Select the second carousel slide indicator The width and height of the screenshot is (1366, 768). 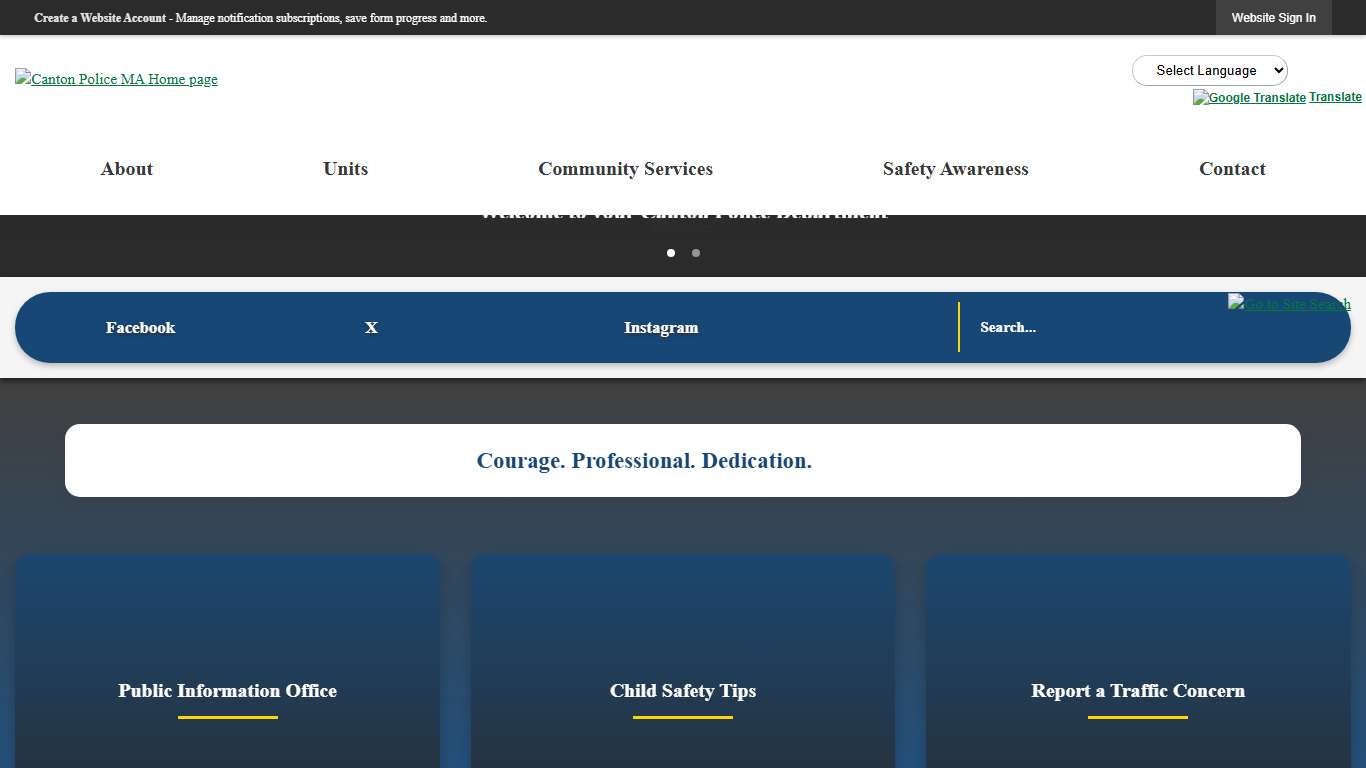pos(696,253)
